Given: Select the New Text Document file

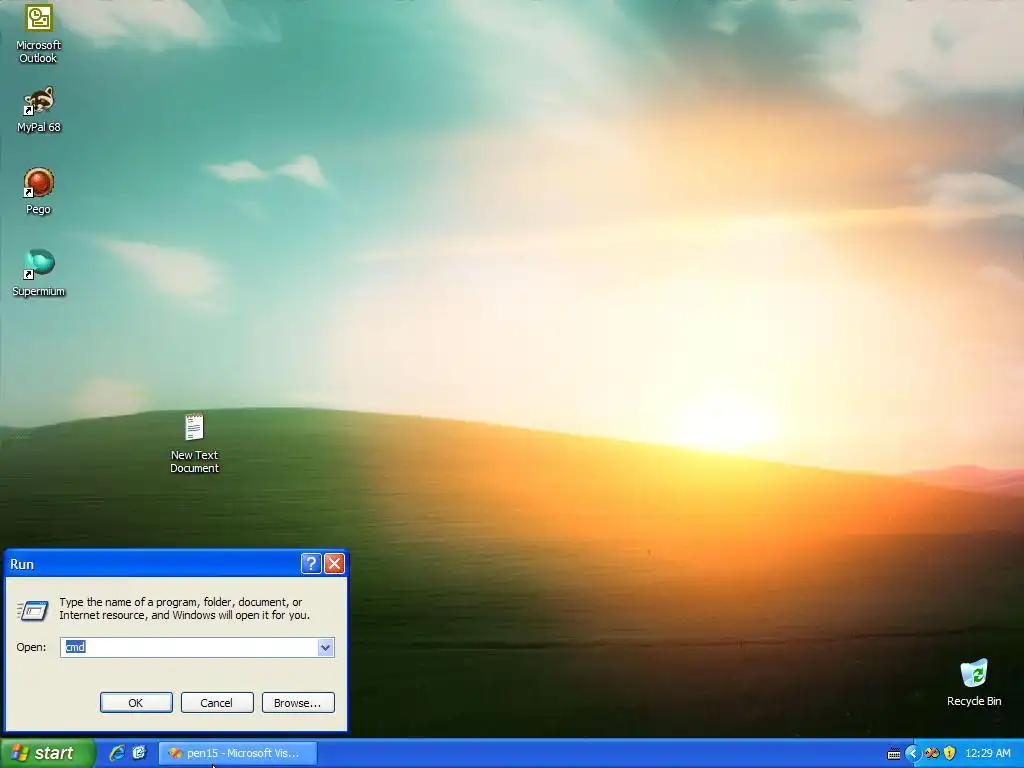Looking at the screenshot, I should (x=195, y=443).
